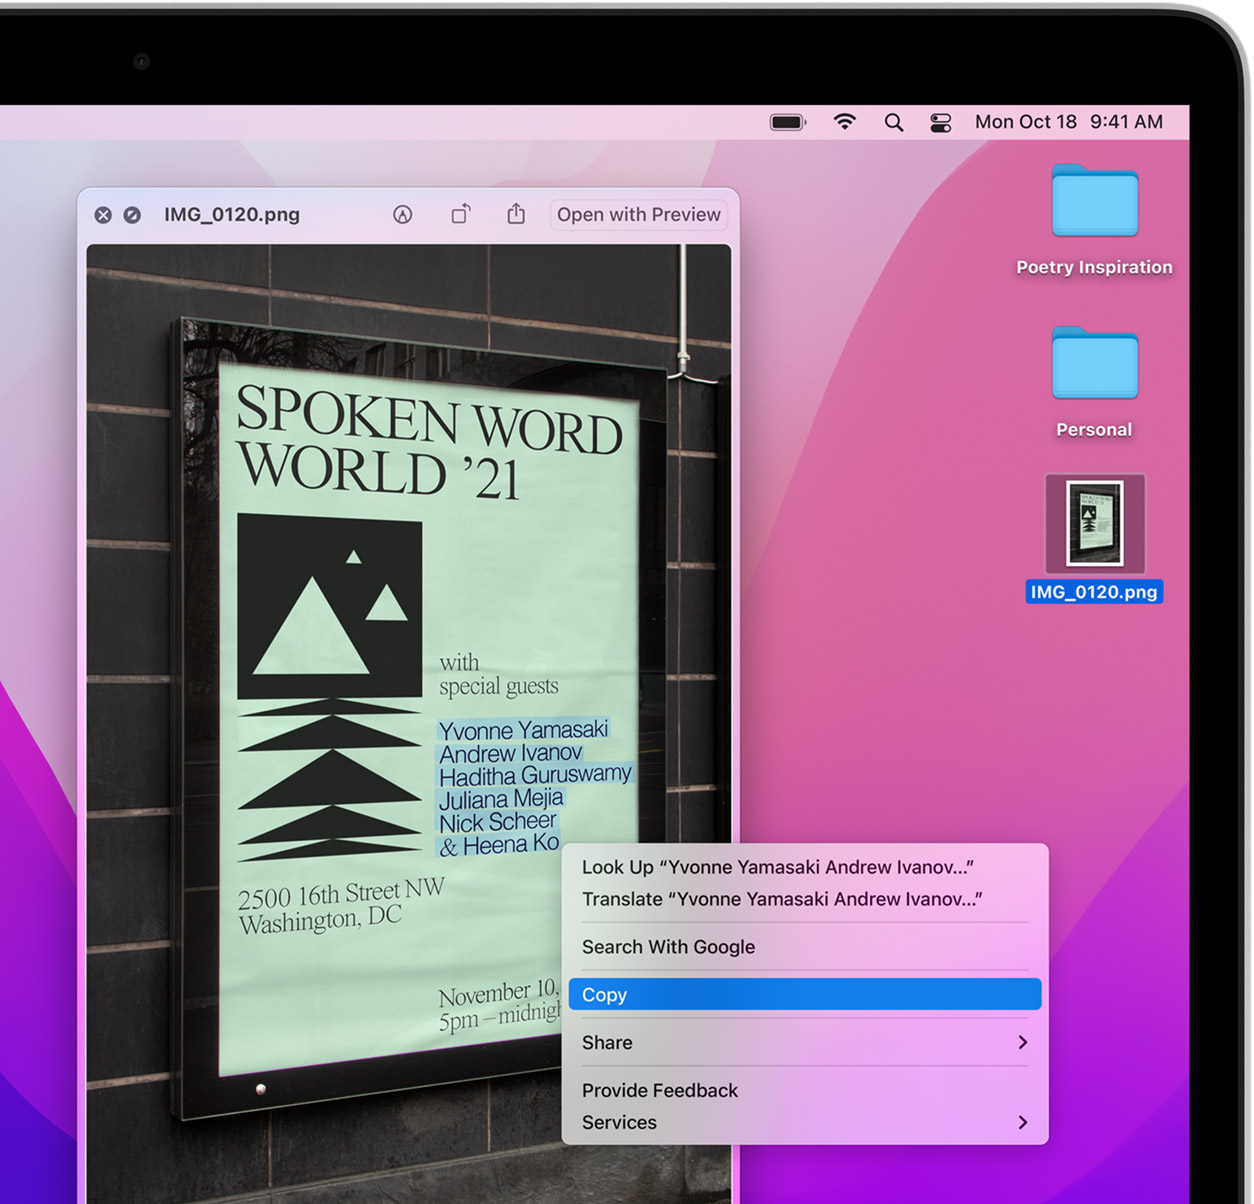Click the IMG_0120.png desktop file label
The image size is (1254, 1204).
point(1094,592)
